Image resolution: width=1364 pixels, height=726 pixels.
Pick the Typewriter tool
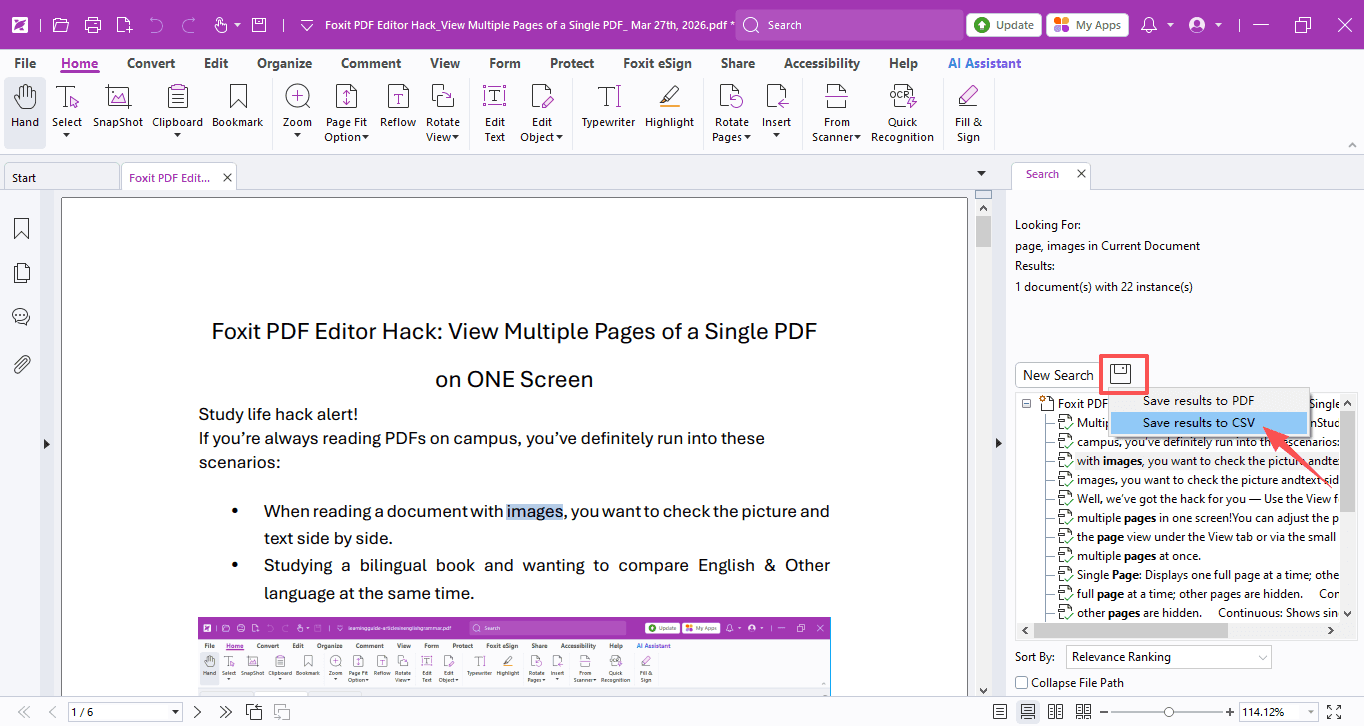[608, 108]
